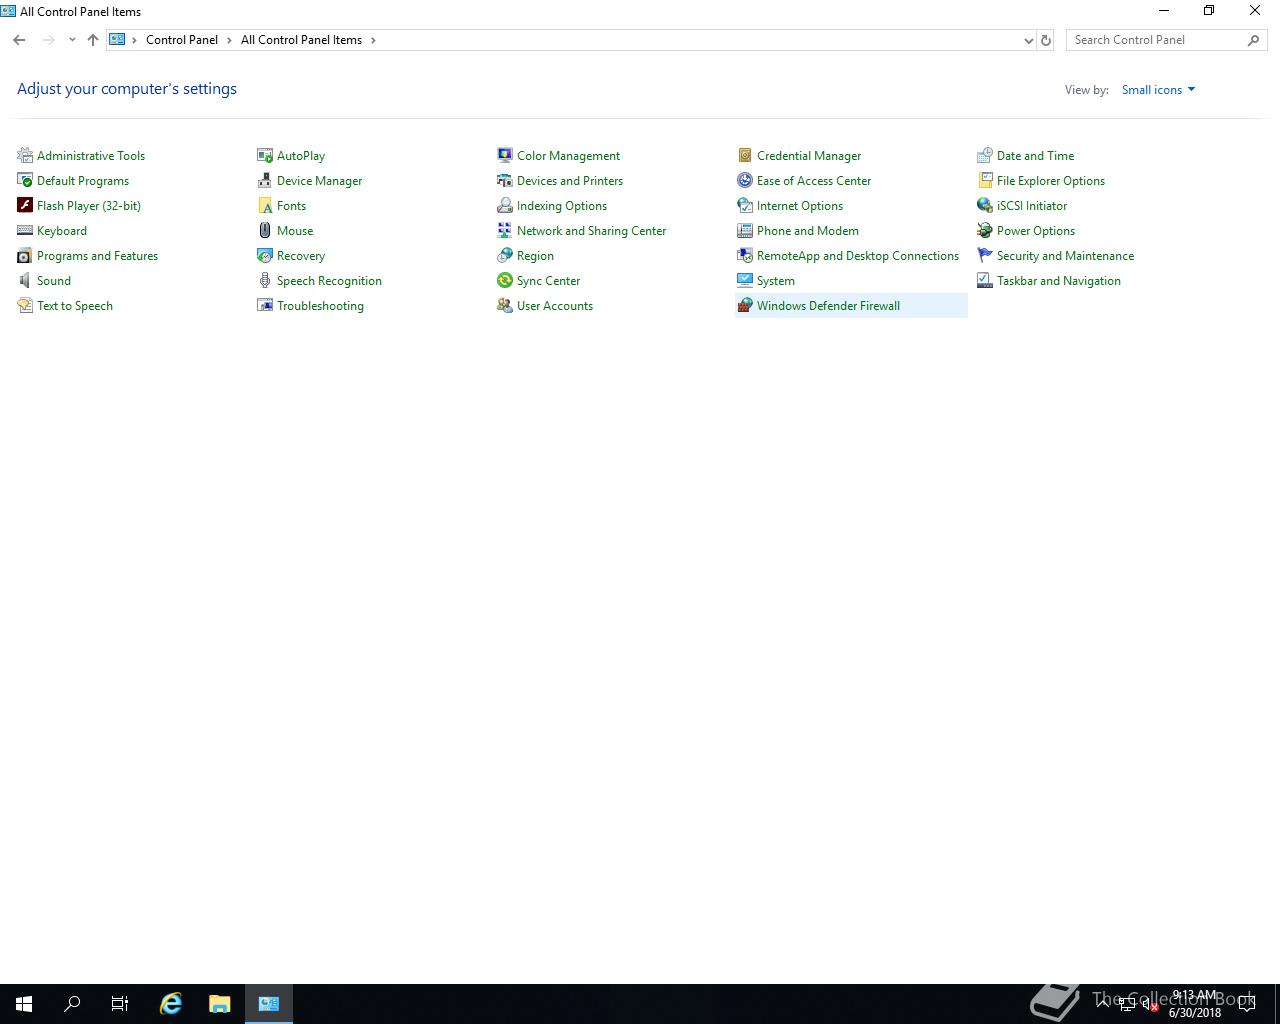Click the Text to Speech icon

[25, 305]
